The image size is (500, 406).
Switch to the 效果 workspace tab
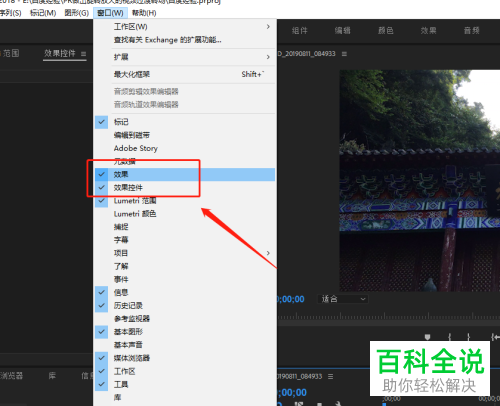[428, 31]
